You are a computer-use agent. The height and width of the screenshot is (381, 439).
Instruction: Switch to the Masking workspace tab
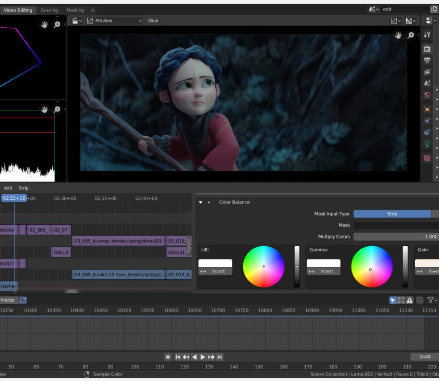click(x=75, y=10)
